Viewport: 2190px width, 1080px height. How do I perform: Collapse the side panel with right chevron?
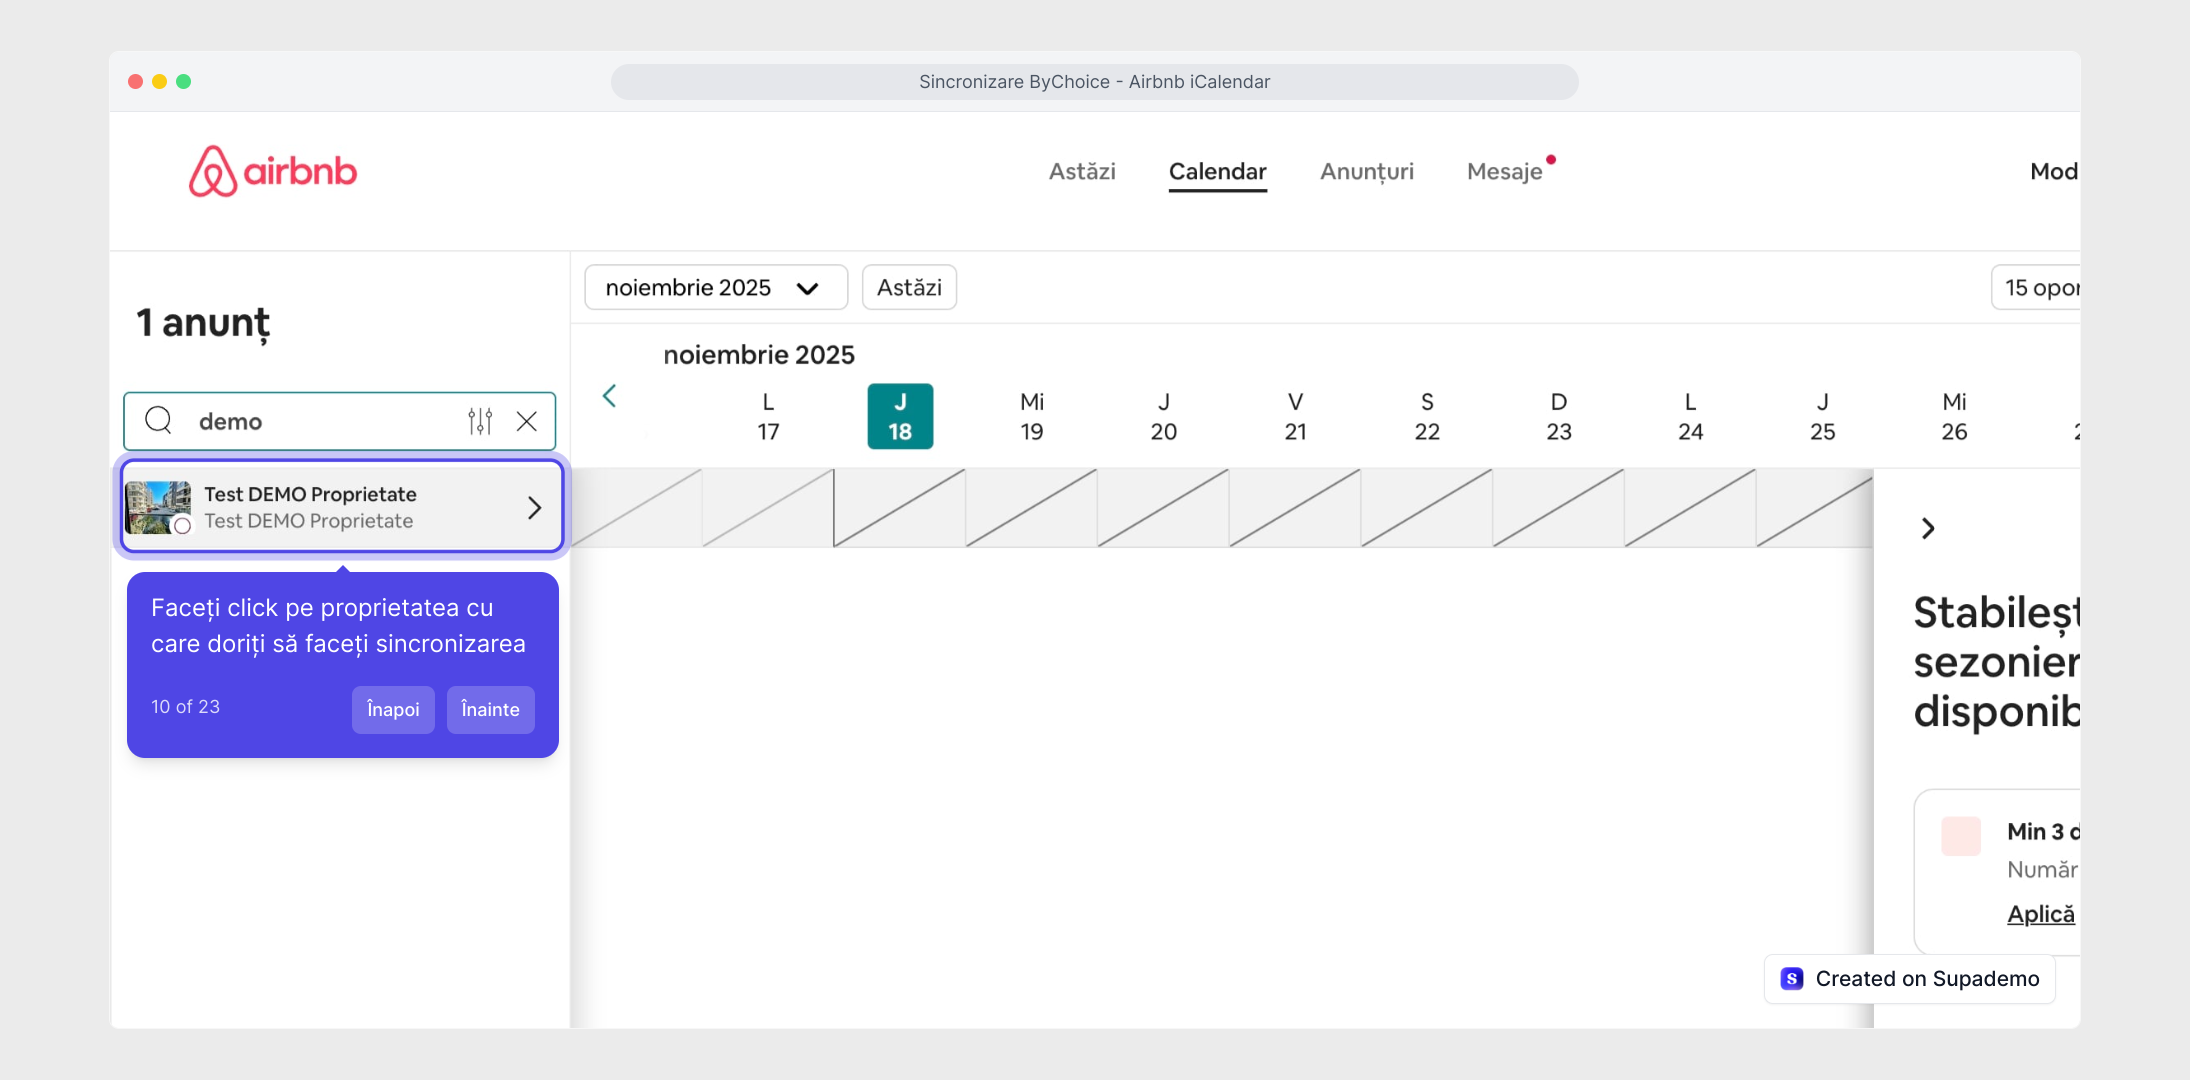pyautogui.click(x=1928, y=528)
